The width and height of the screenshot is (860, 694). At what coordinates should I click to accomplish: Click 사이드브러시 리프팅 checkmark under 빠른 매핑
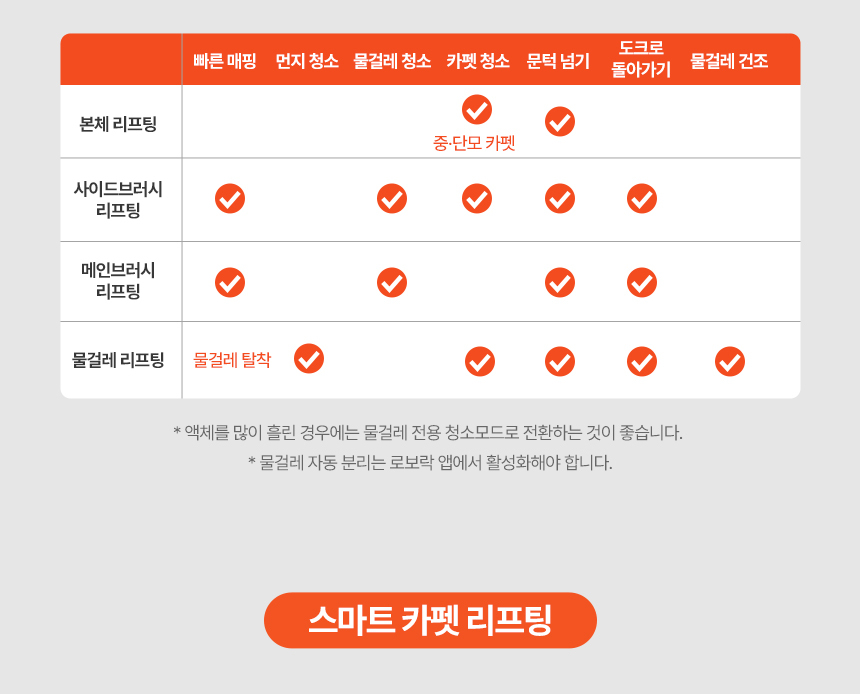pyautogui.click(x=230, y=198)
